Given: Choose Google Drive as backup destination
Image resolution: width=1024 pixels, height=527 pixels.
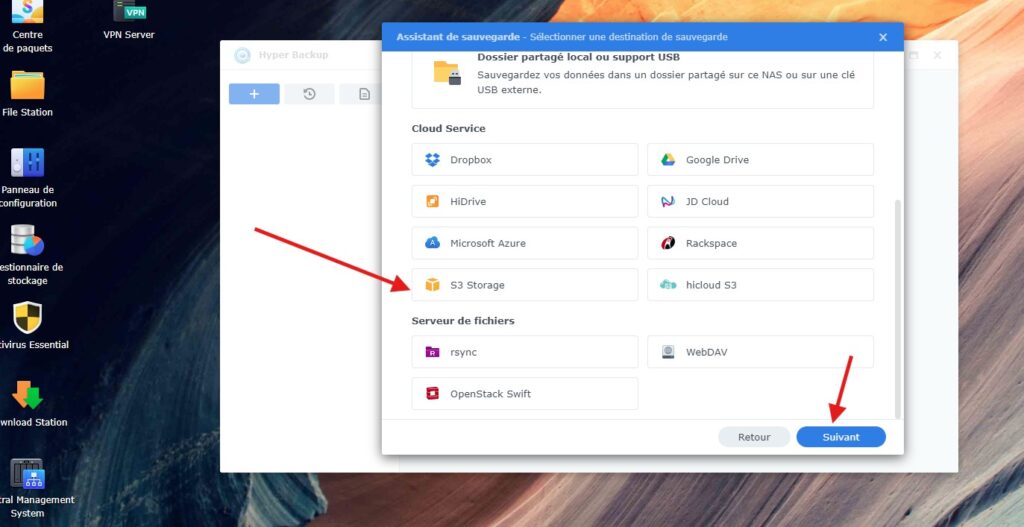Looking at the screenshot, I should (x=761, y=159).
